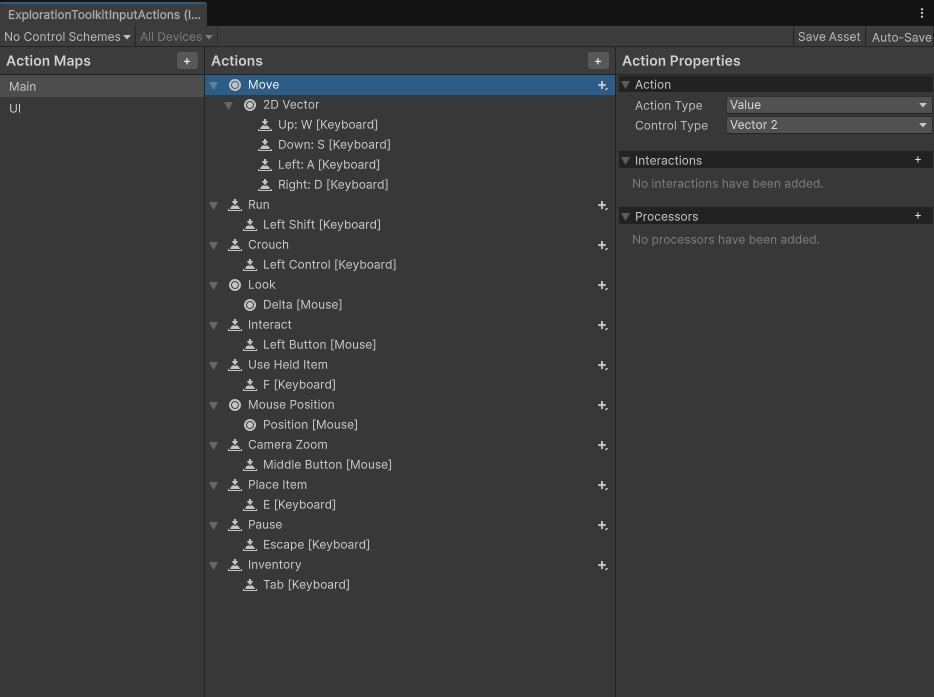Click the plus icon to add an Interaction
Image resolution: width=934 pixels, height=697 pixels.
pos(917,160)
